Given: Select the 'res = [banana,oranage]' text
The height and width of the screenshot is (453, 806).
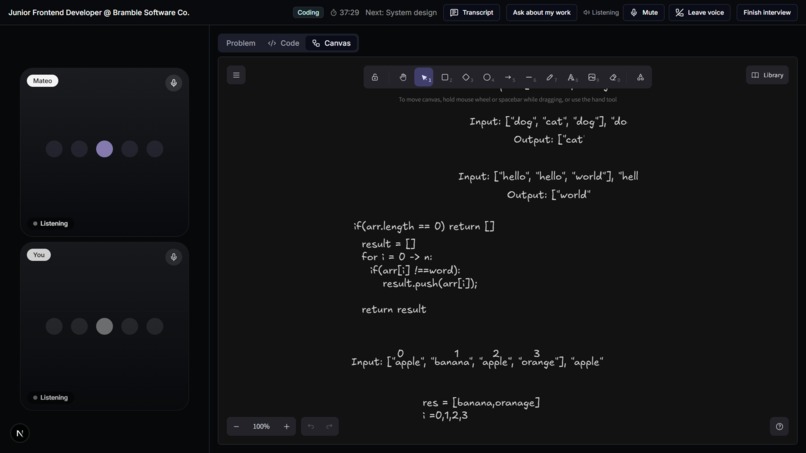Looking at the screenshot, I should (481, 402).
